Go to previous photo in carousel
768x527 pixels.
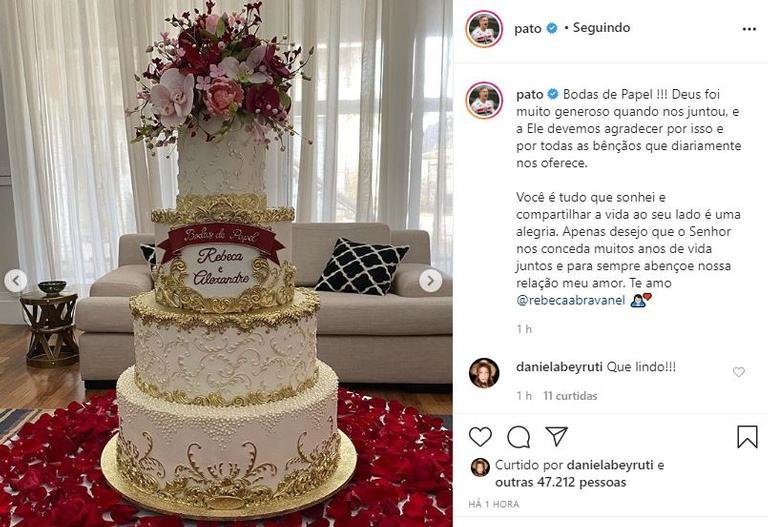coord(16,281)
